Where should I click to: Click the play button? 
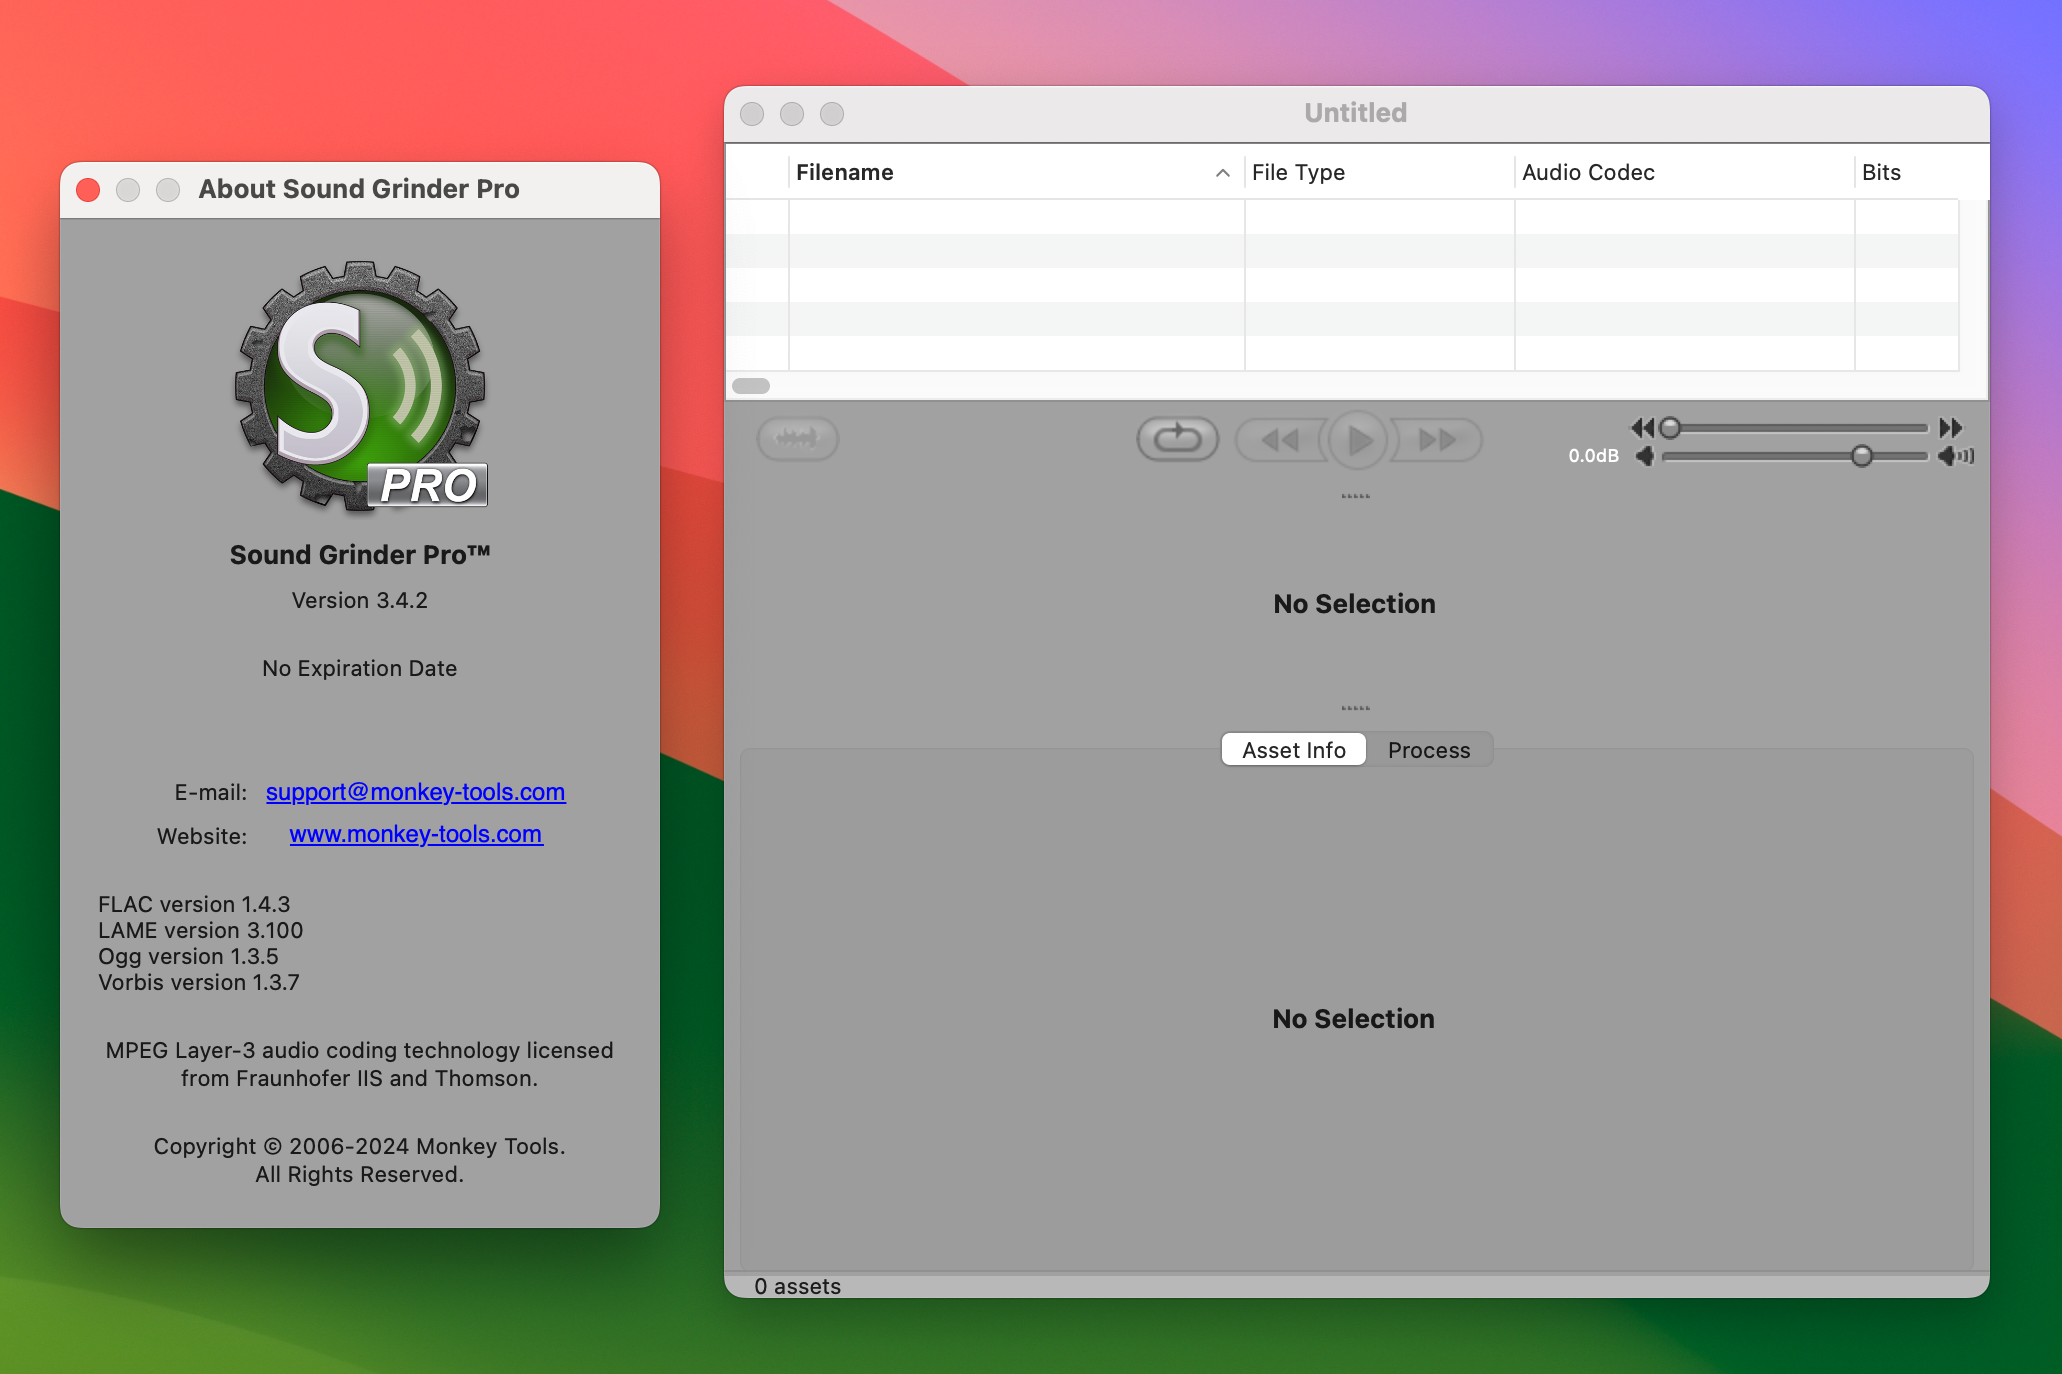pos(1358,440)
